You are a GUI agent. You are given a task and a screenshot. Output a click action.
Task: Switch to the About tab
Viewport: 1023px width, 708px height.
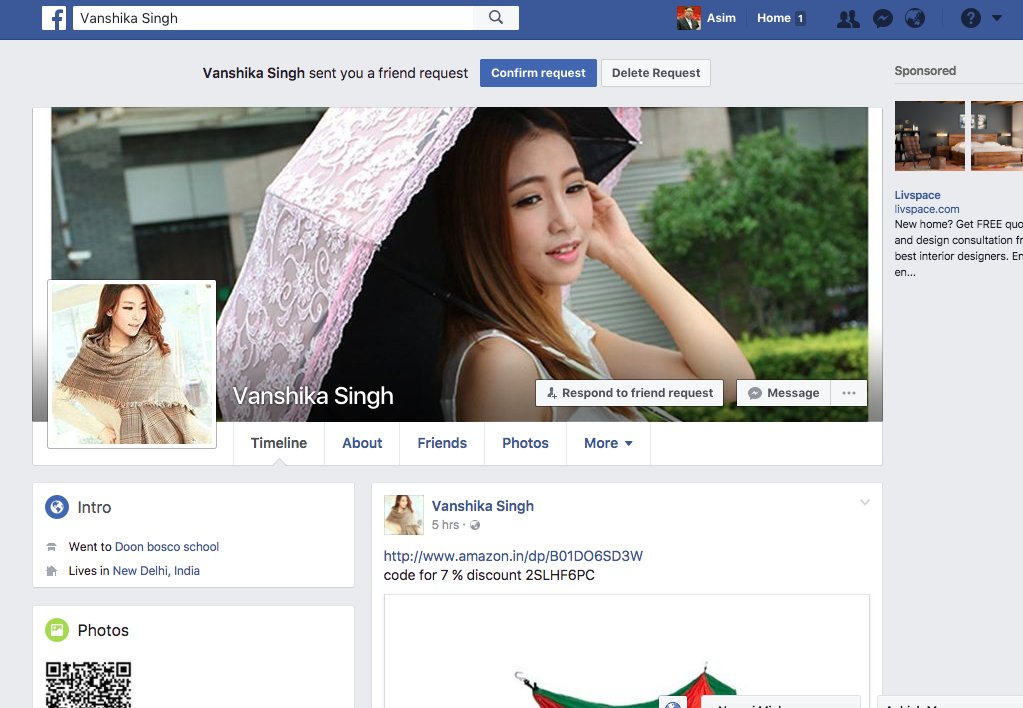(362, 443)
